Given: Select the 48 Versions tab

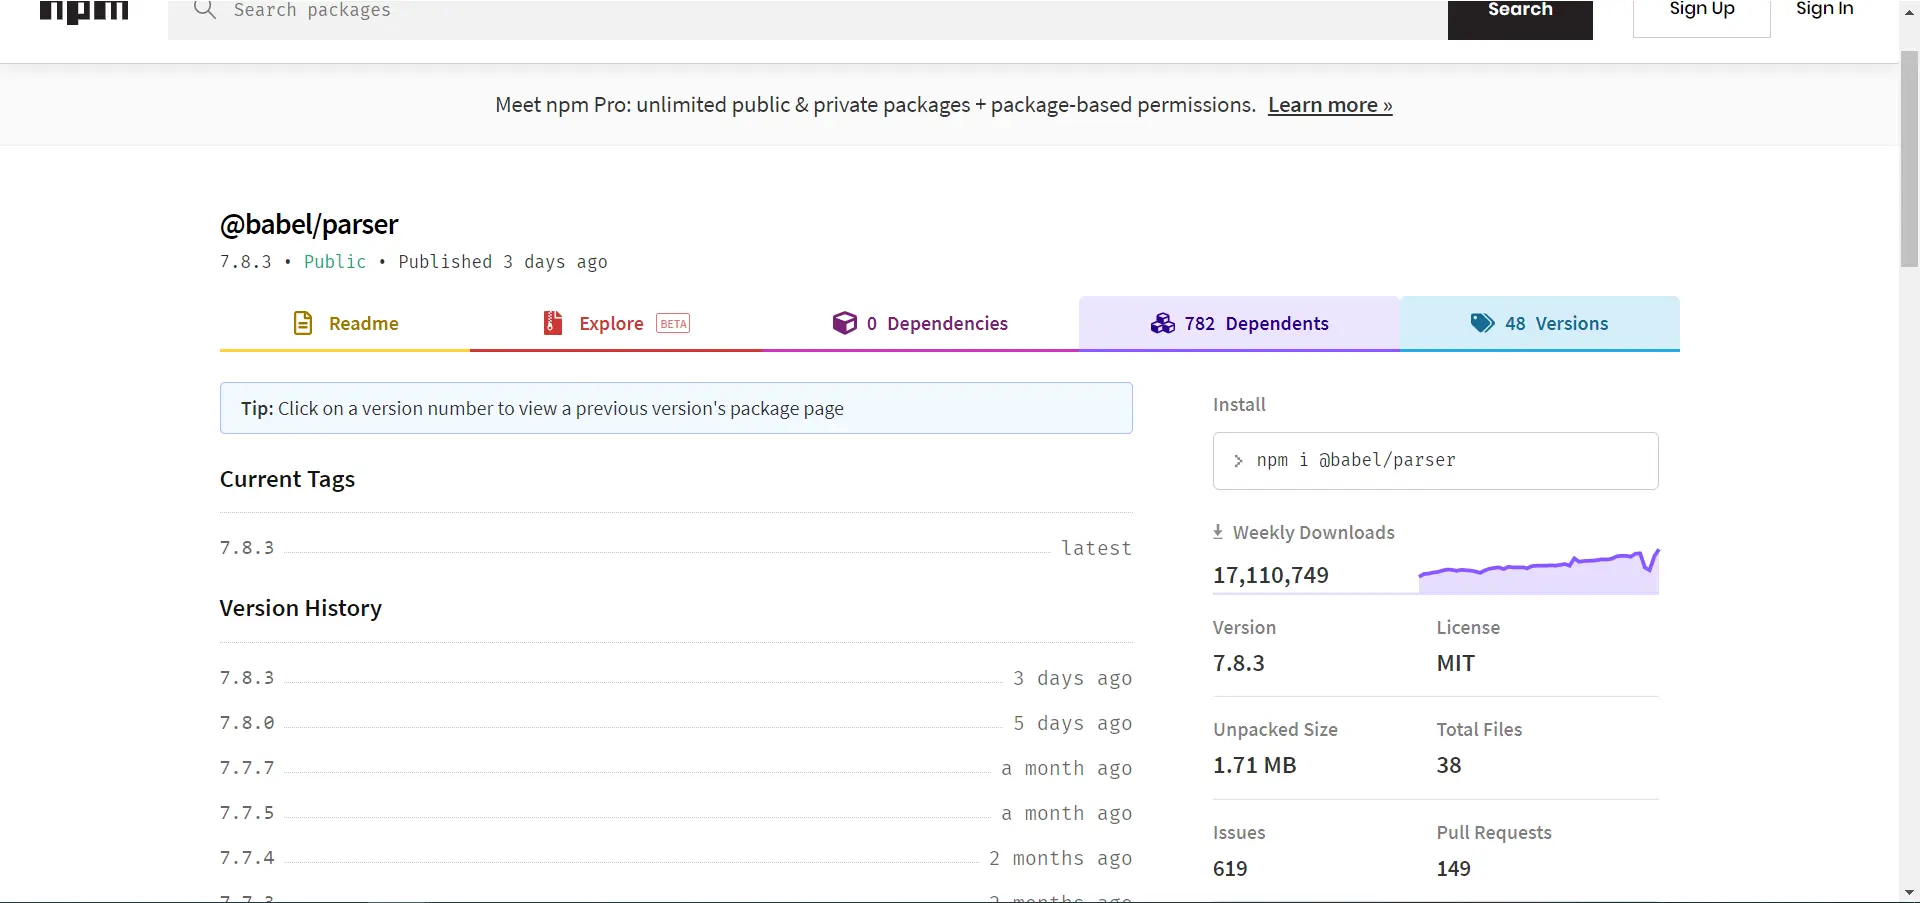Looking at the screenshot, I should pyautogui.click(x=1540, y=323).
